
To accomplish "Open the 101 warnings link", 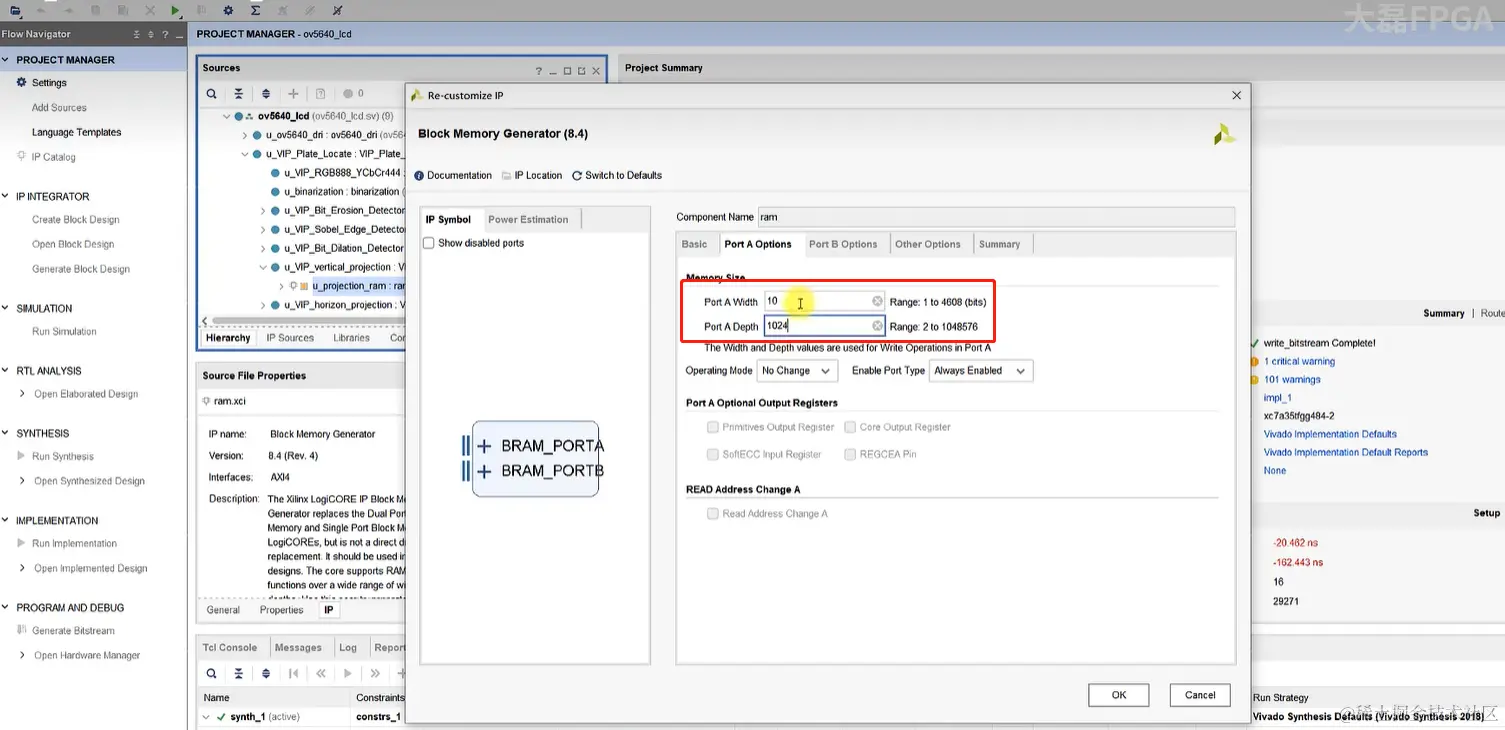I will click(x=1292, y=380).
